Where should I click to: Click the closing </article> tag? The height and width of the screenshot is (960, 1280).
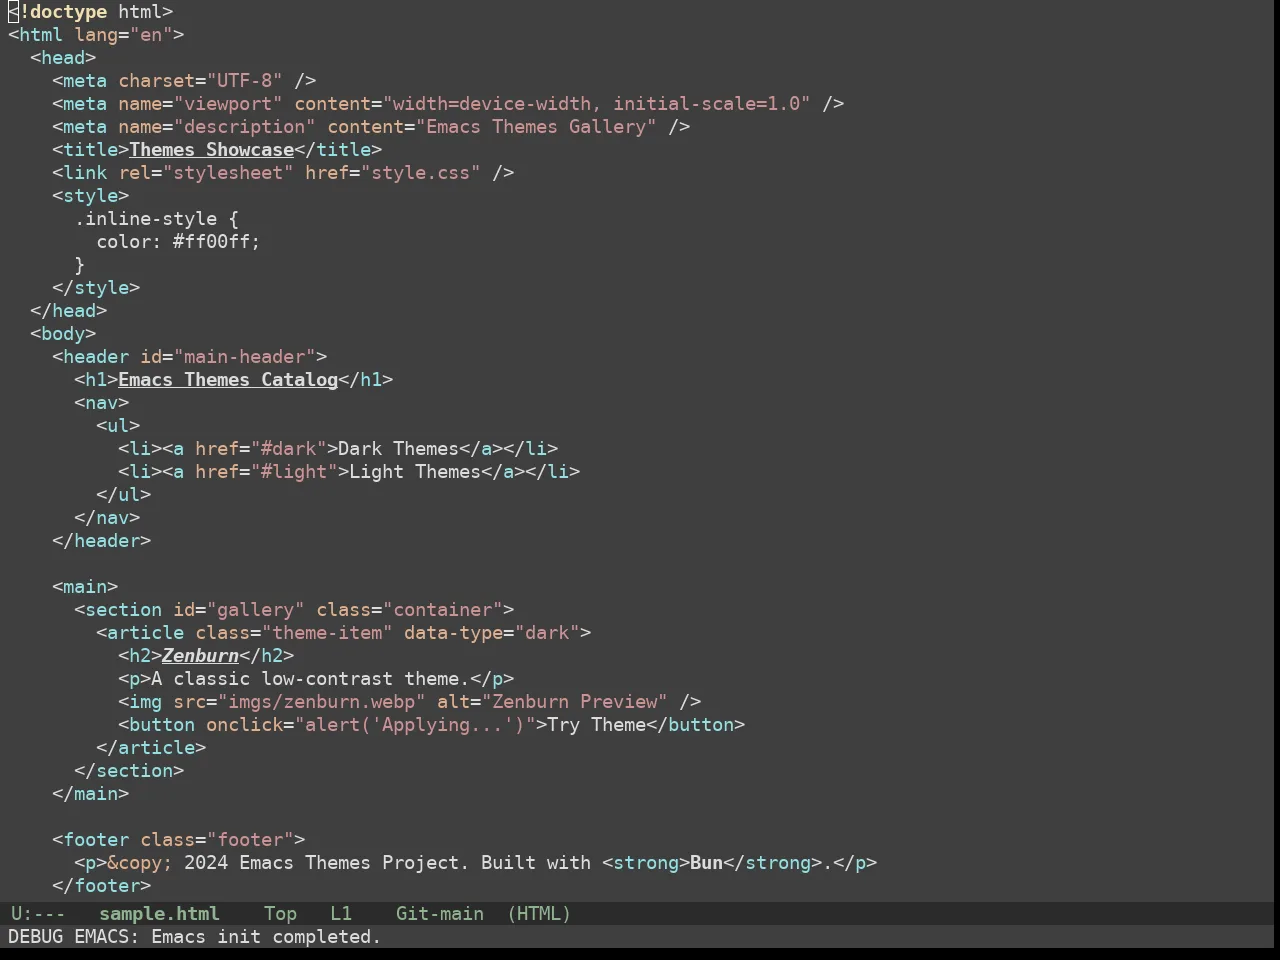(x=151, y=748)
